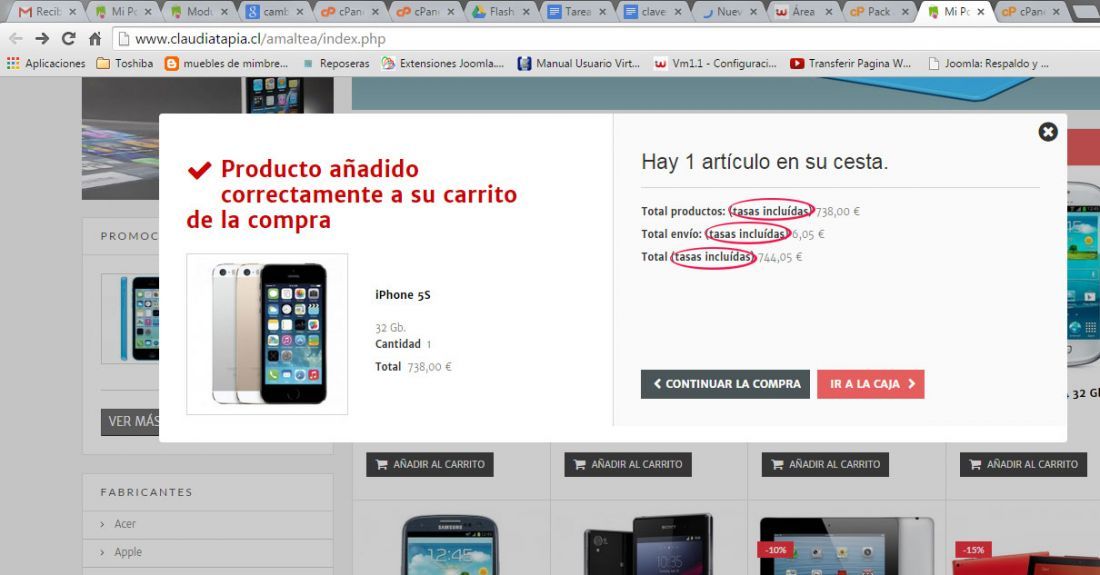Click the 'Hay 1 artículo en su cesta.' heading
1100x575 pixels.
coord(764,162)
